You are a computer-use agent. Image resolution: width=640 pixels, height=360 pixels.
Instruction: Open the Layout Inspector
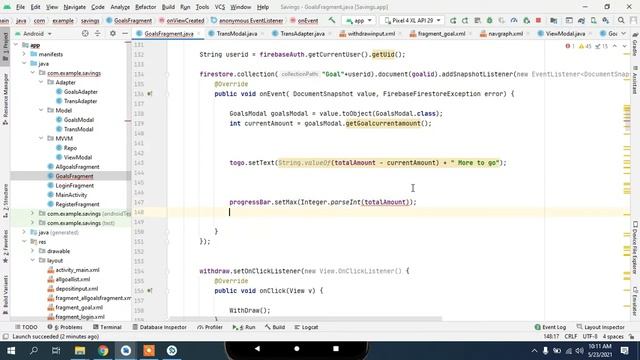600,327
